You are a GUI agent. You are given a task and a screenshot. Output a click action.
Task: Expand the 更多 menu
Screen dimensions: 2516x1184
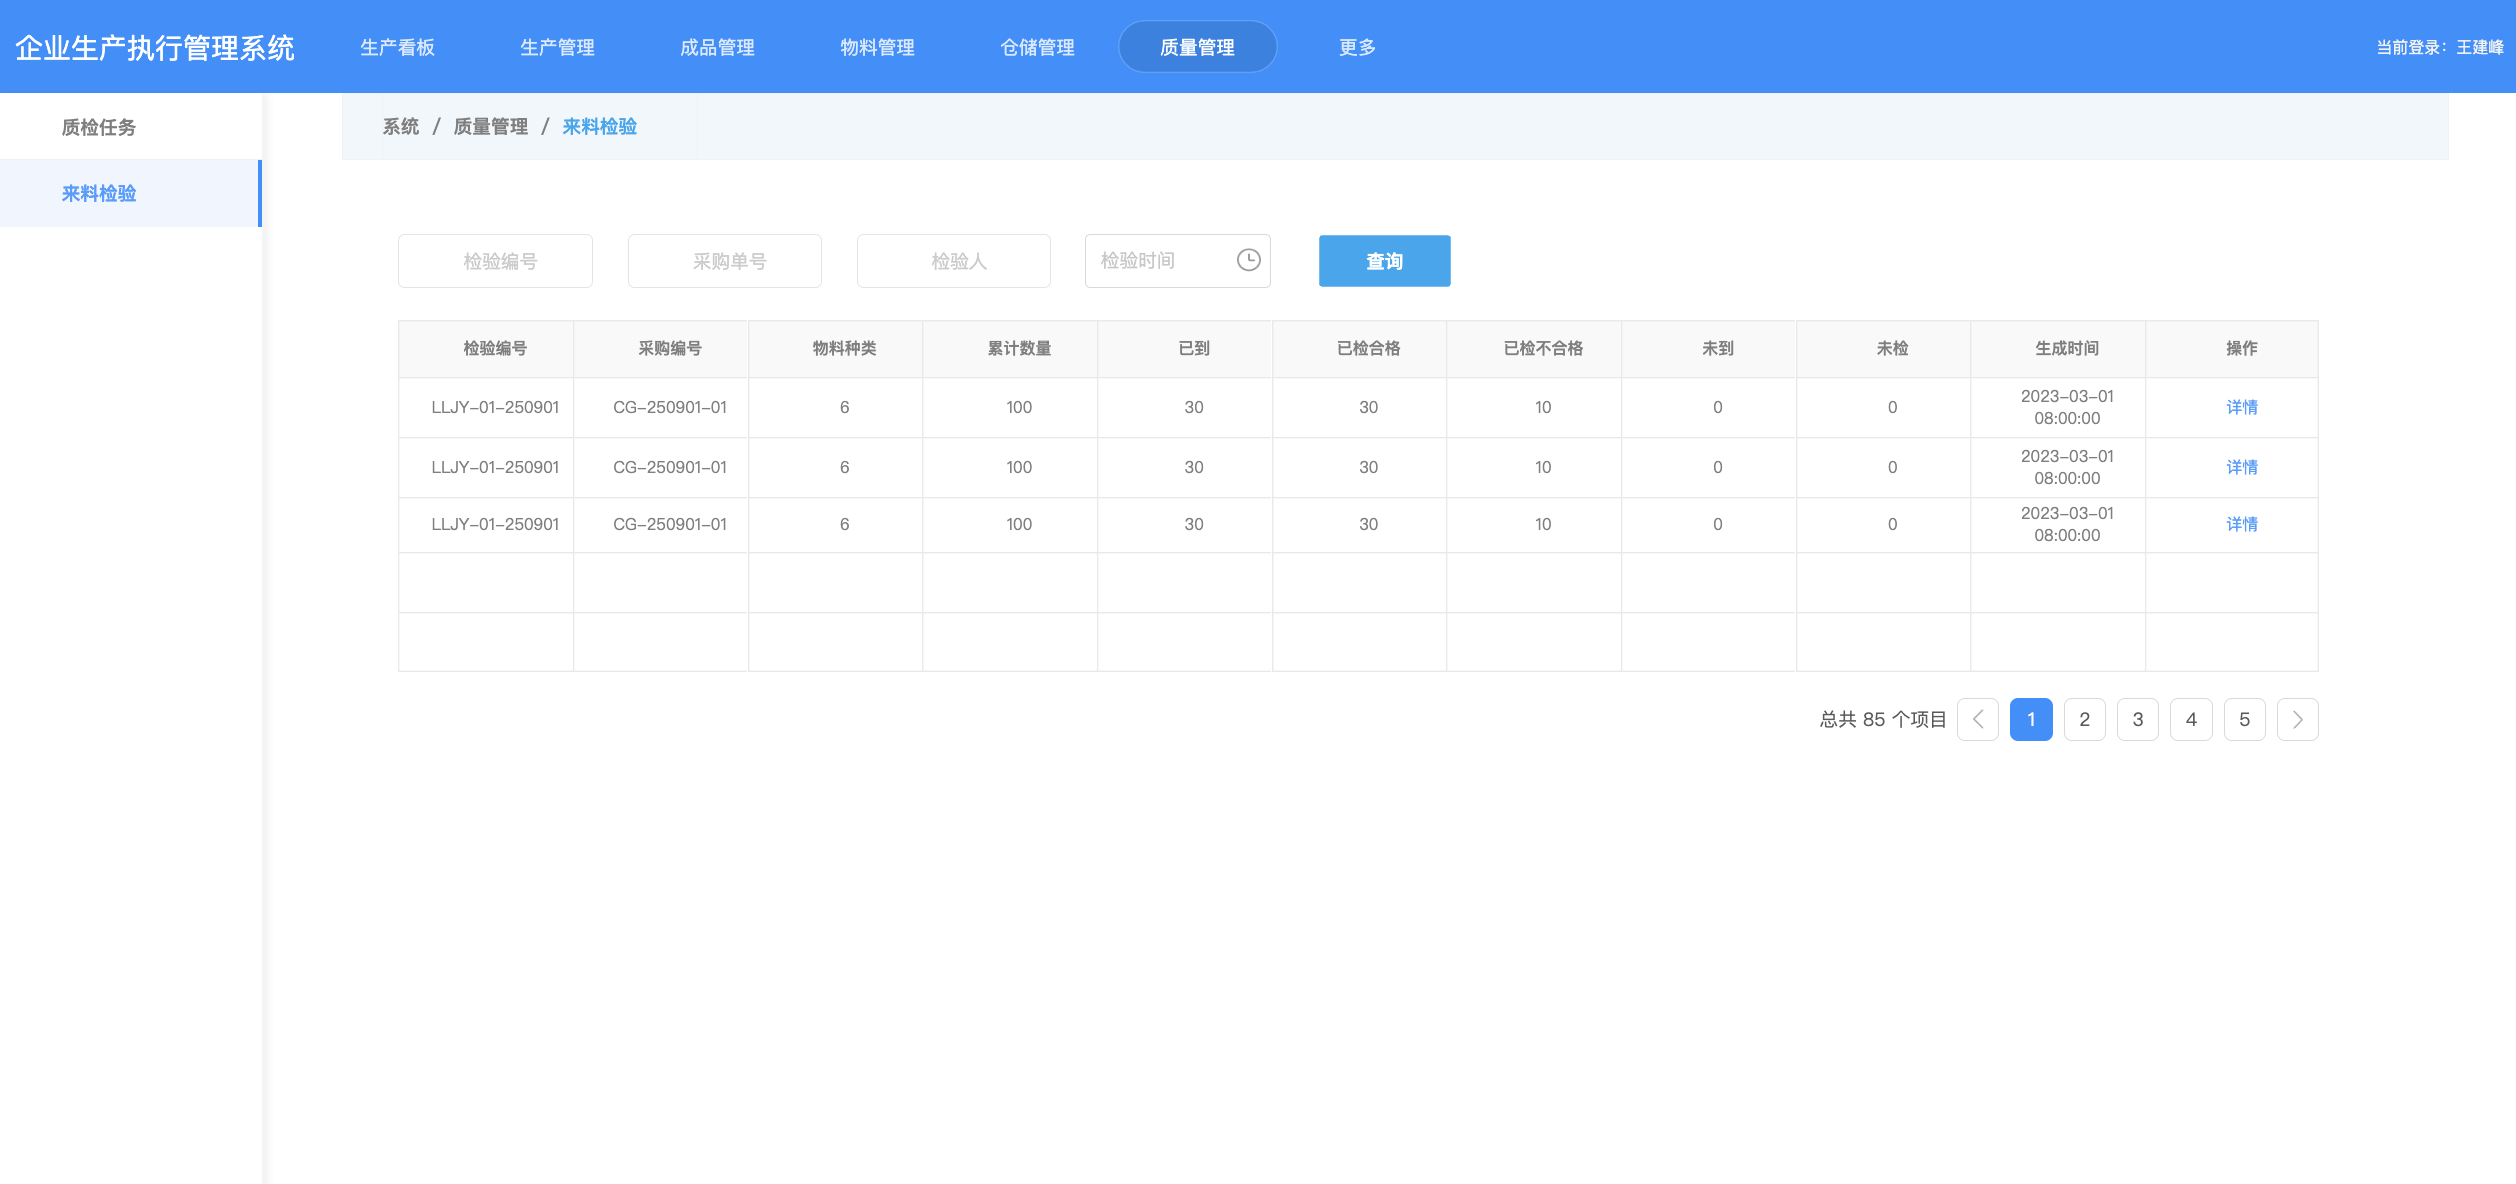pyautogui.click(x=1357, y=47)
